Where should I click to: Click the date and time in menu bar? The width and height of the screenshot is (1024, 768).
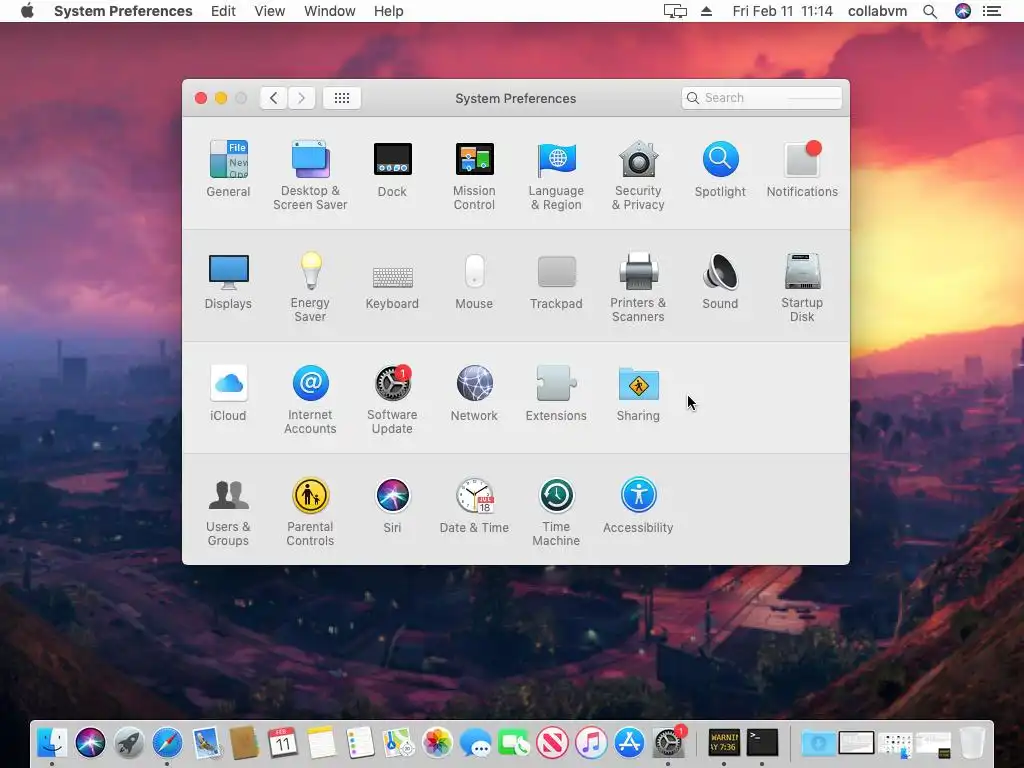point(782,11)
